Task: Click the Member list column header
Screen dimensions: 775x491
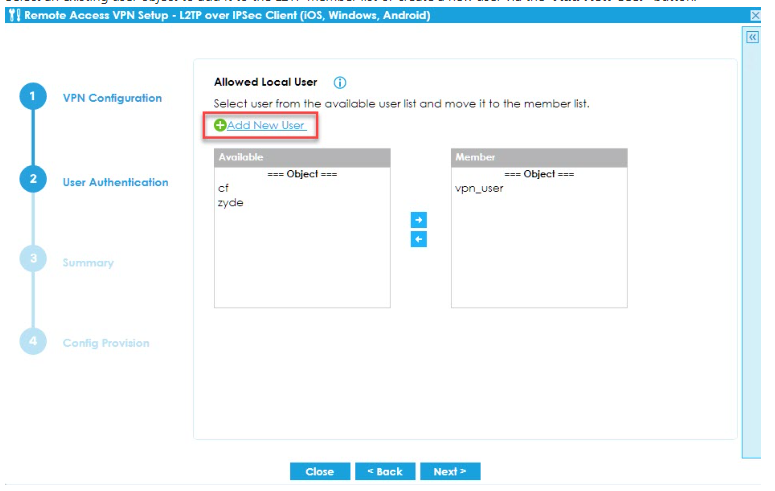Action: click(539, 158)
